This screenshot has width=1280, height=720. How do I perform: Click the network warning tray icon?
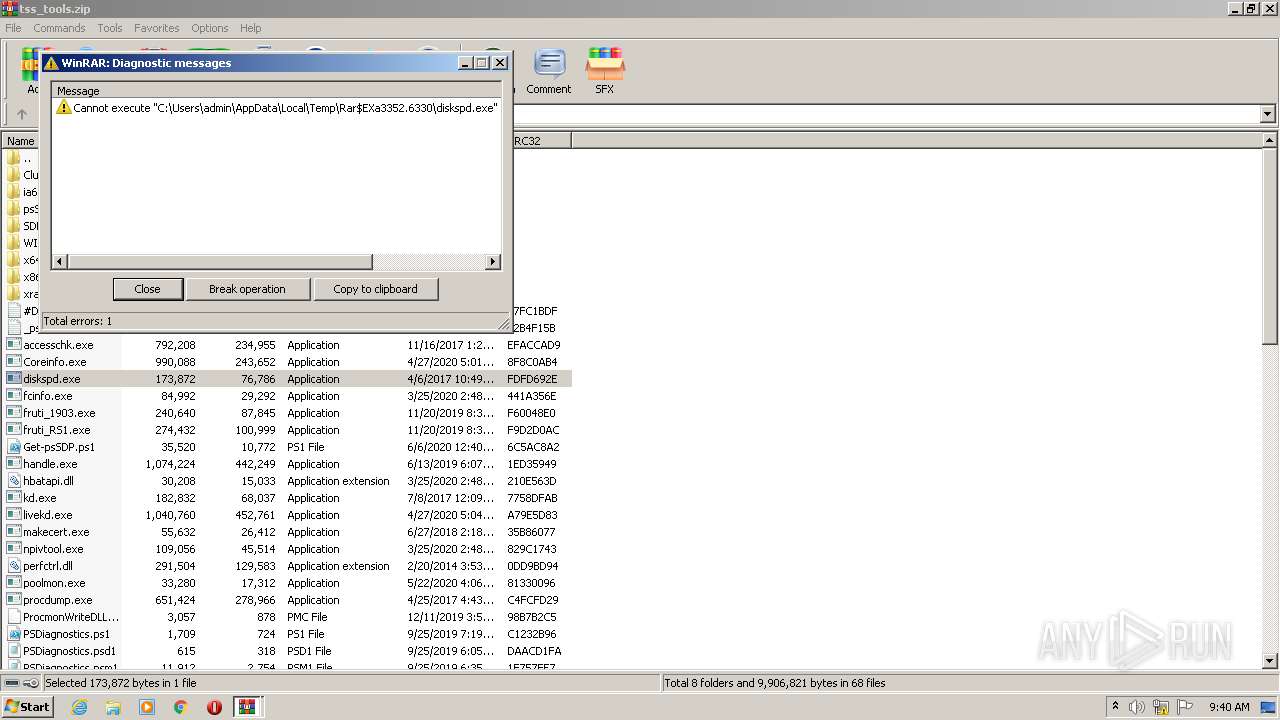pyautogui.click(x=1161, y=707)
